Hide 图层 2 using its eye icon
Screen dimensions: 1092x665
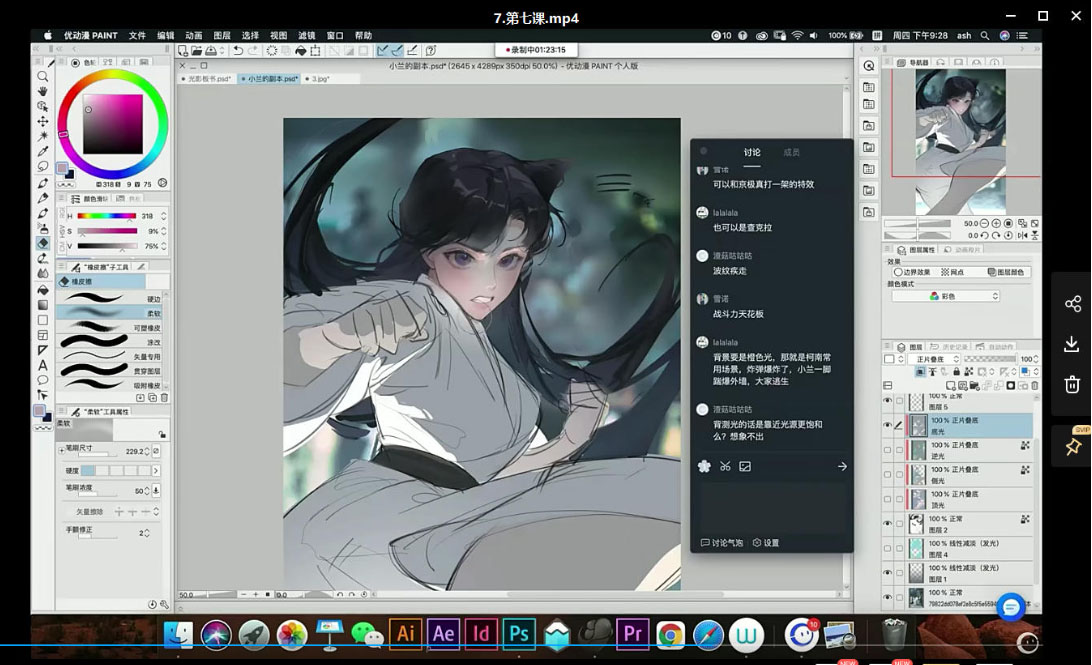(x=887, y=524)
